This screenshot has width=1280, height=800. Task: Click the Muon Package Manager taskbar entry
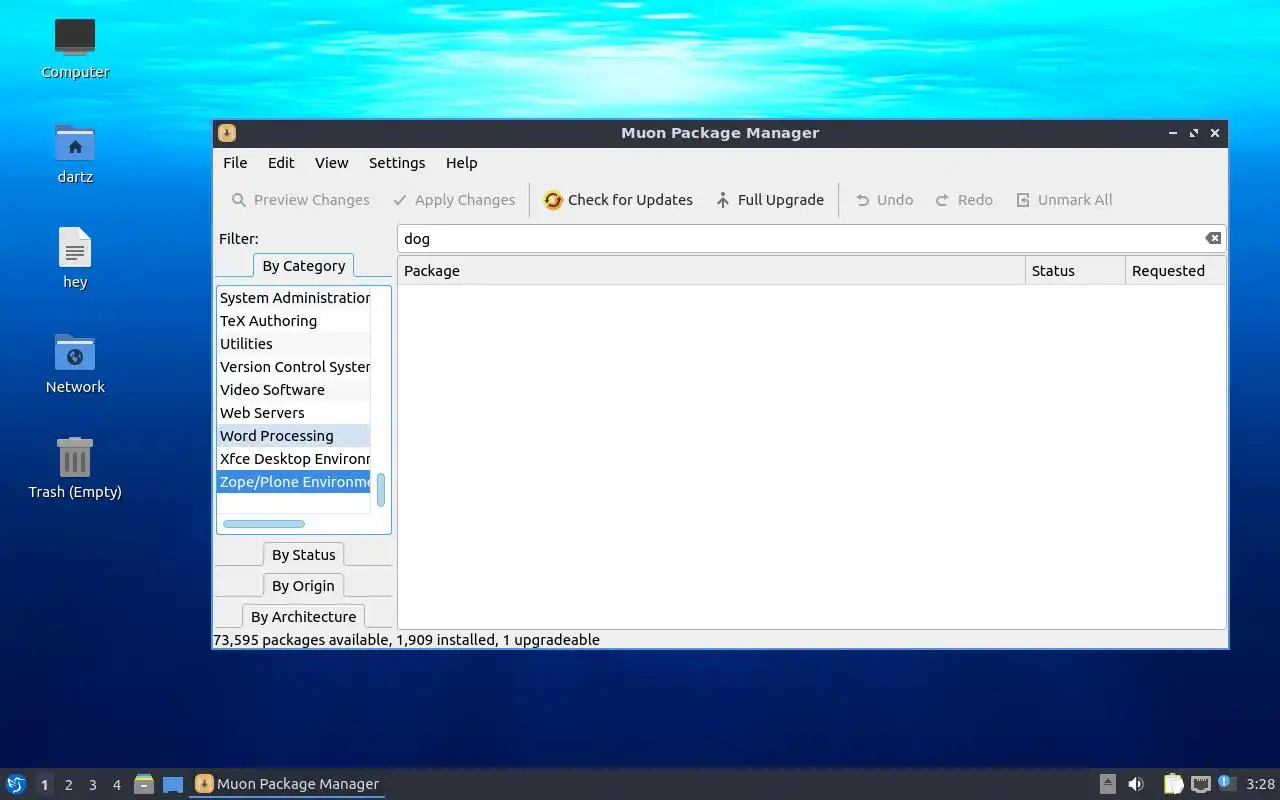point(287,784)
